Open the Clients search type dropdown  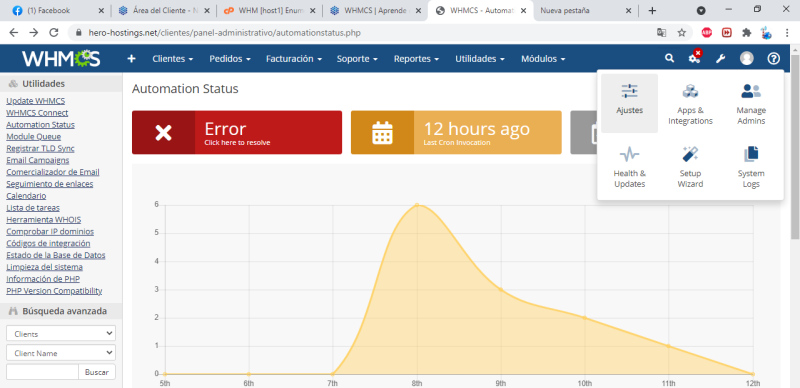point(61,333)
